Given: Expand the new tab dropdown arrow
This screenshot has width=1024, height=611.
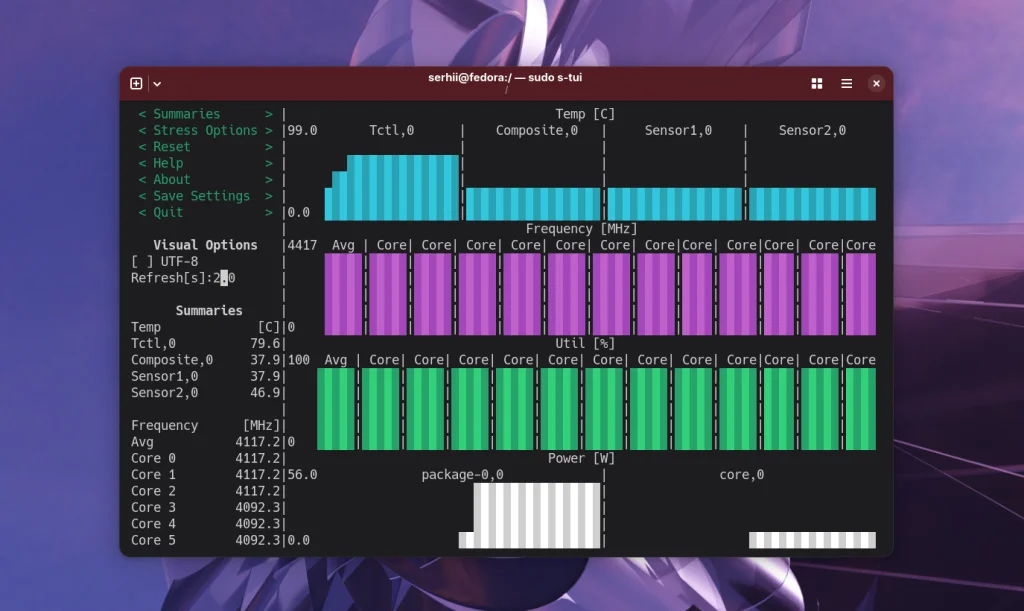Looking at the screenshot, I should [157, 84].
